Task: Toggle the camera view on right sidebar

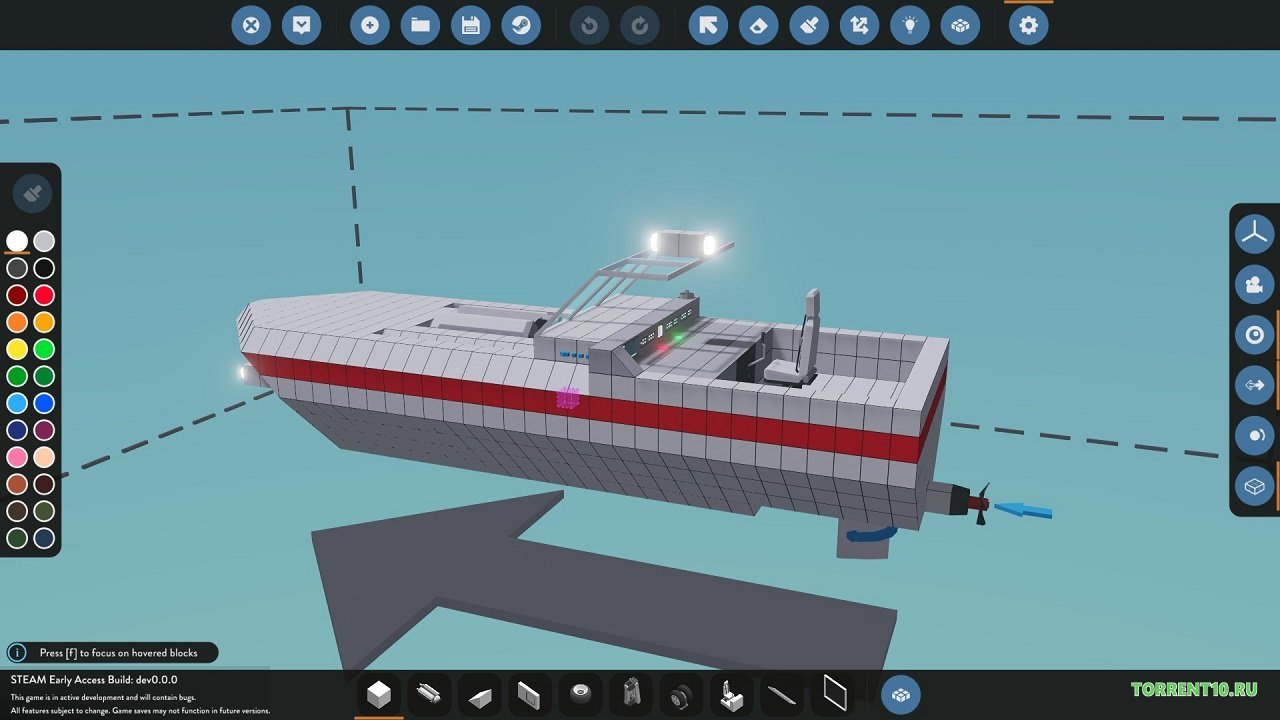Action: (x=1254, y=284)
